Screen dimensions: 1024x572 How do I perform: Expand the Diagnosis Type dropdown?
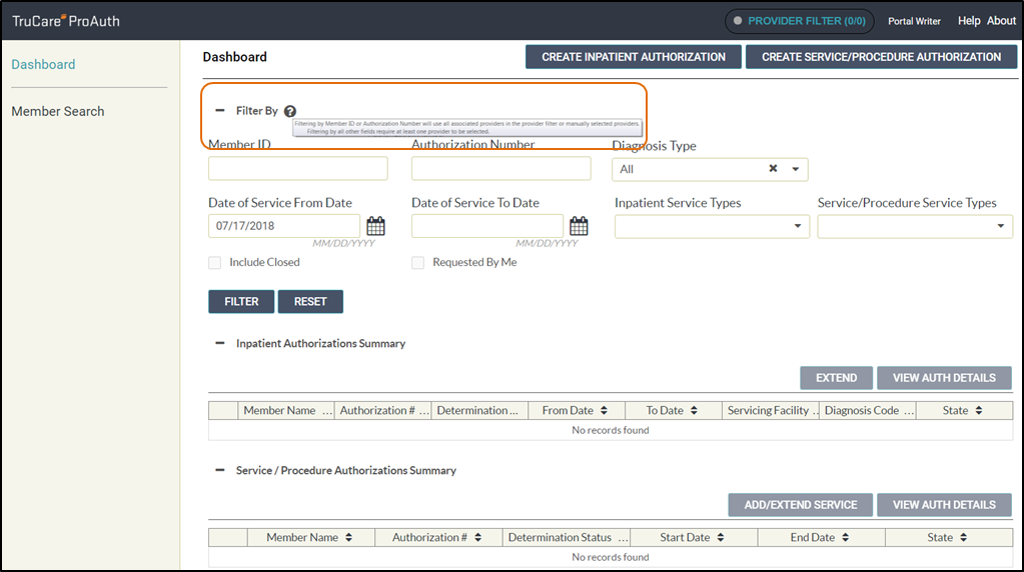796,169
